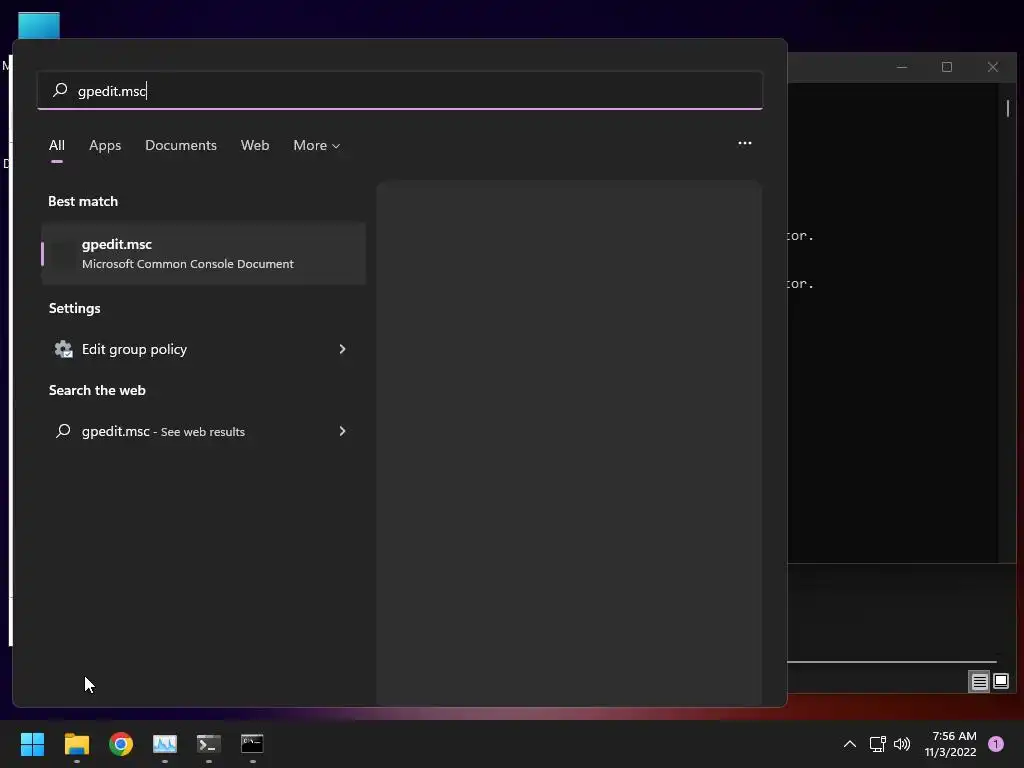Minimize the console window behind search
This screenshot has width=1024, height=768.
click(x=902, y=67)
